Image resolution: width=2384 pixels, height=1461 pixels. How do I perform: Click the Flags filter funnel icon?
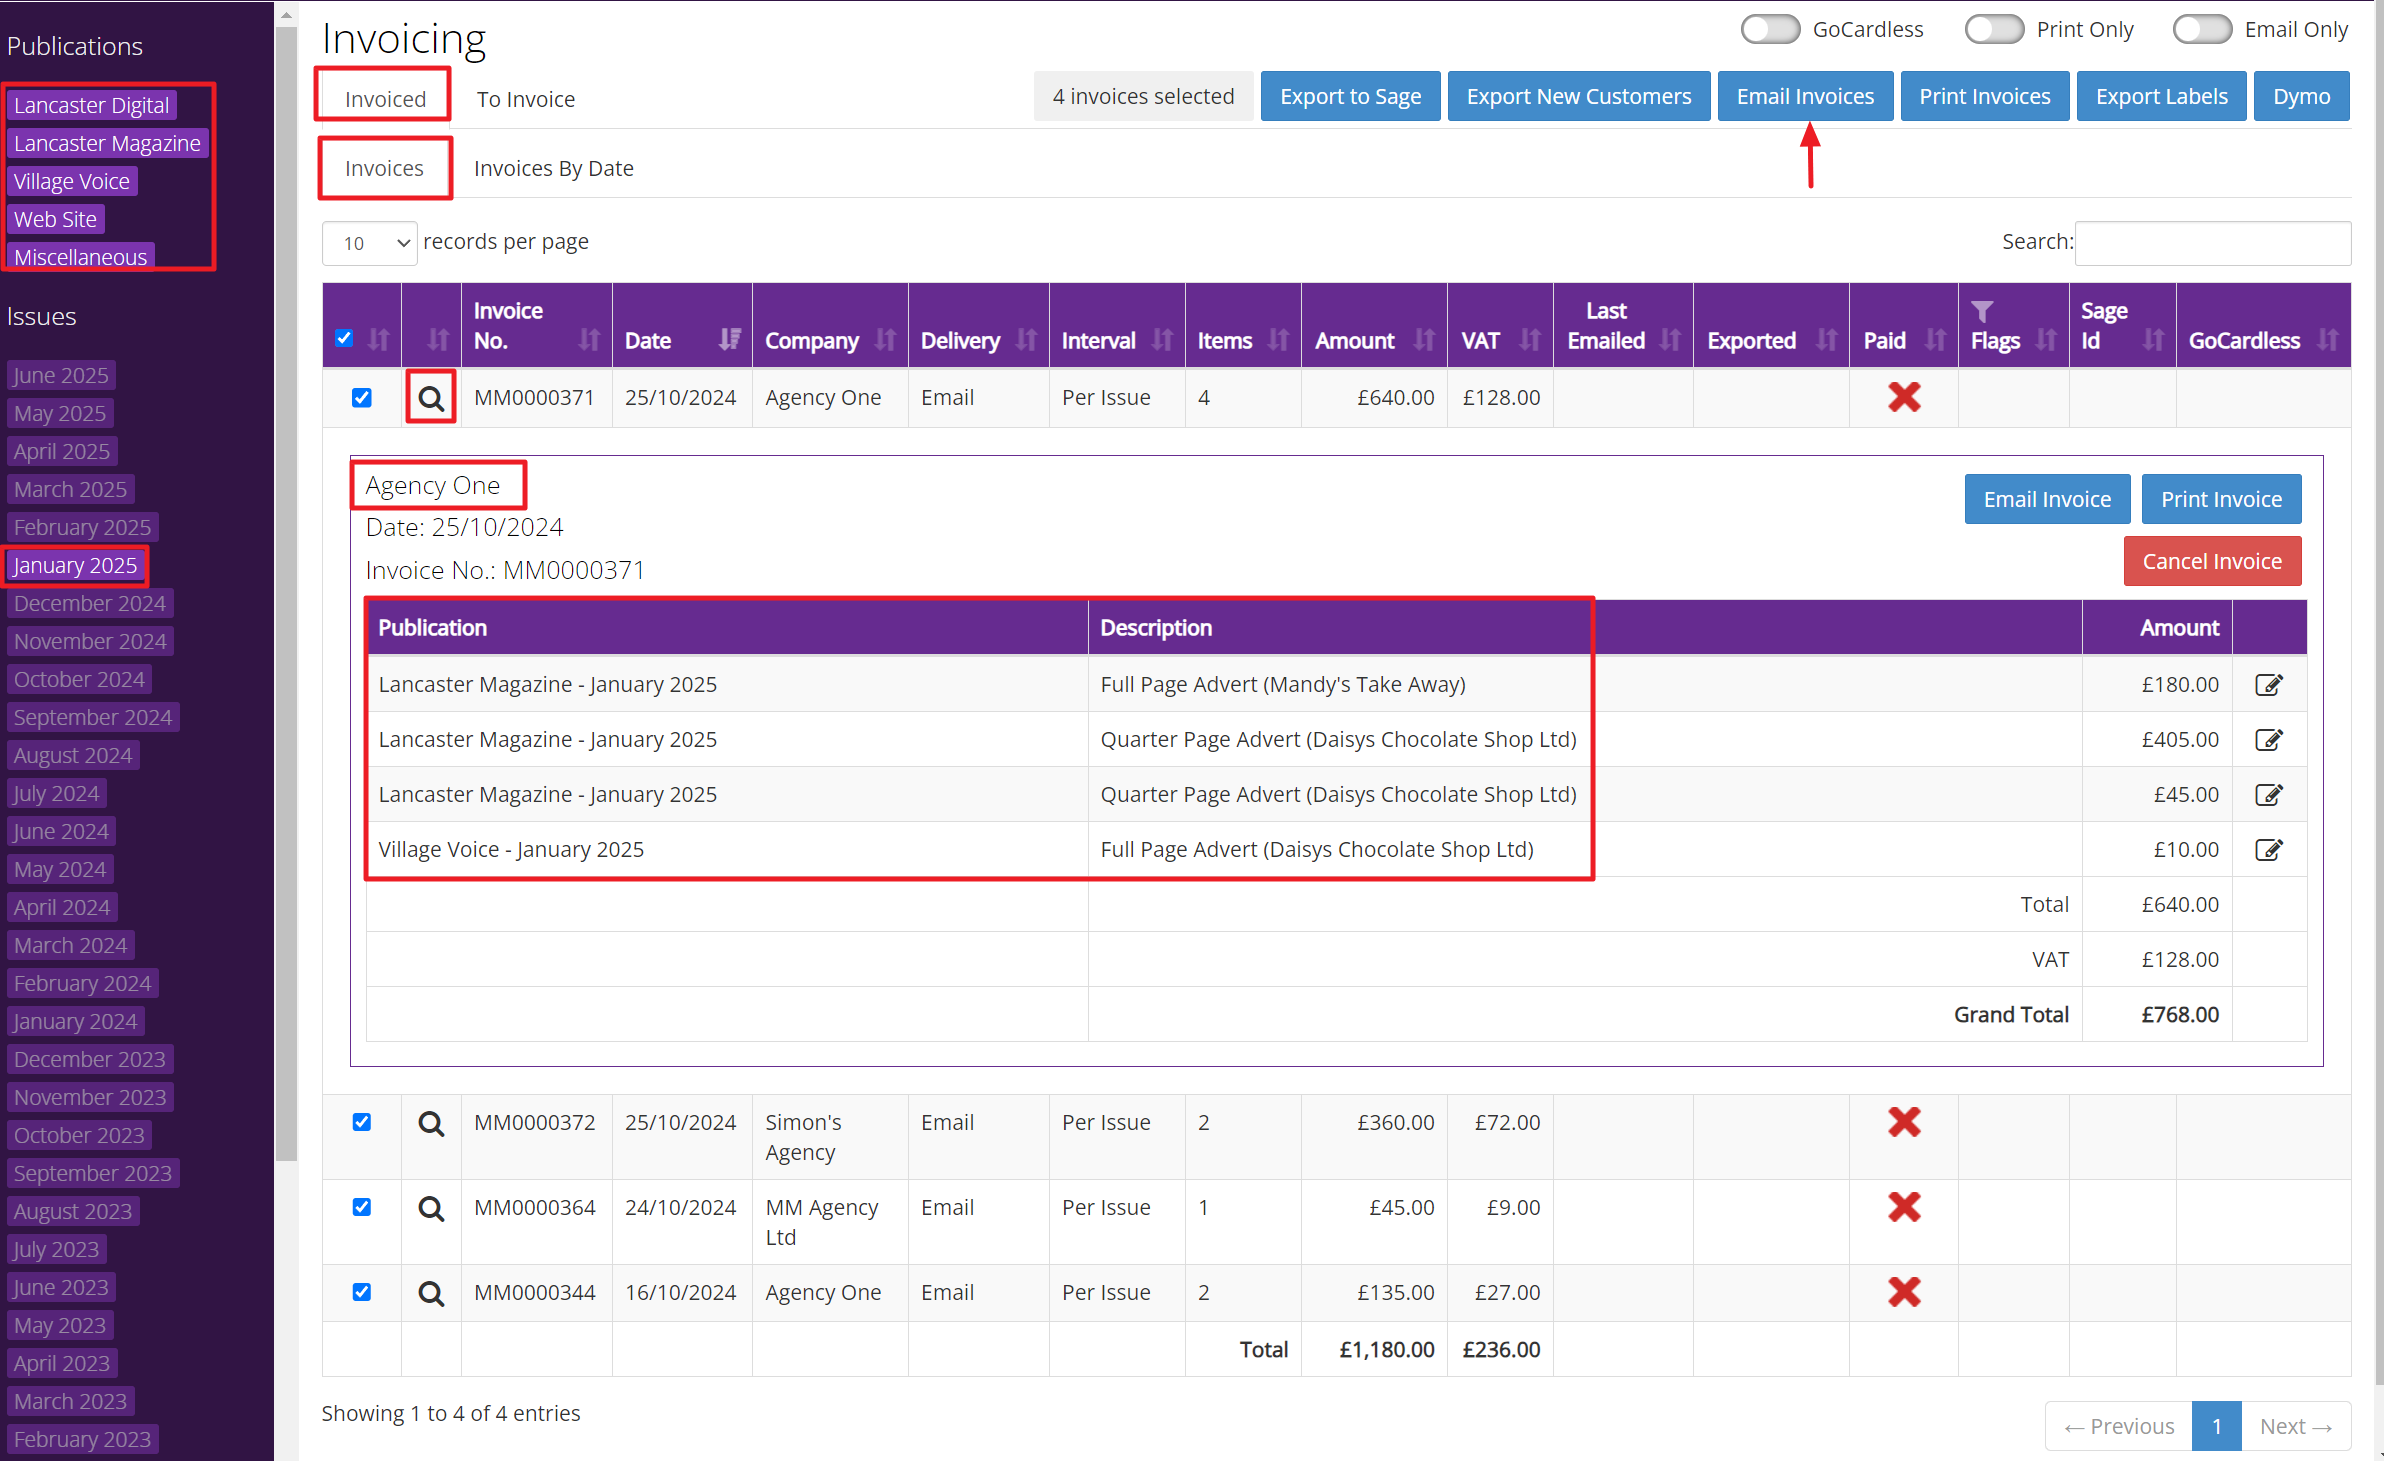(x=1982, y=311)
